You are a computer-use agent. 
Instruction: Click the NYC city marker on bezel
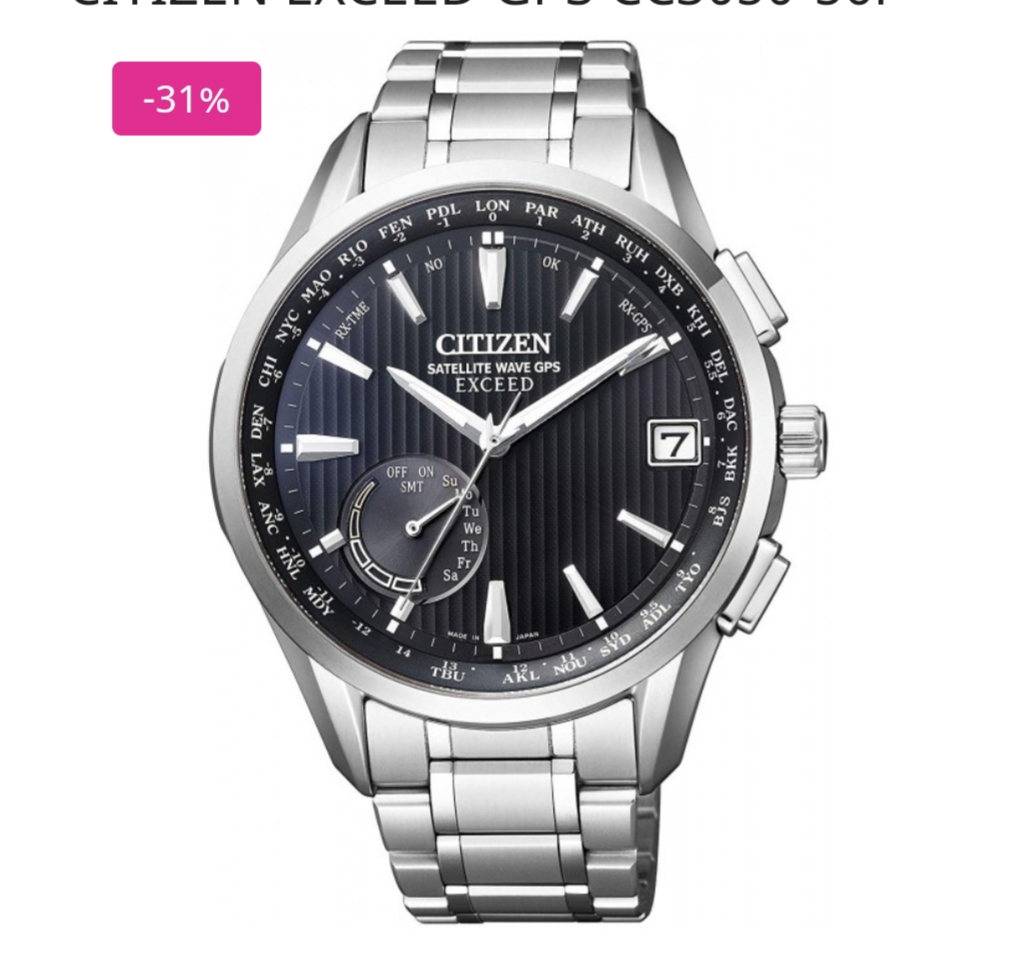[x=287, y=325]
